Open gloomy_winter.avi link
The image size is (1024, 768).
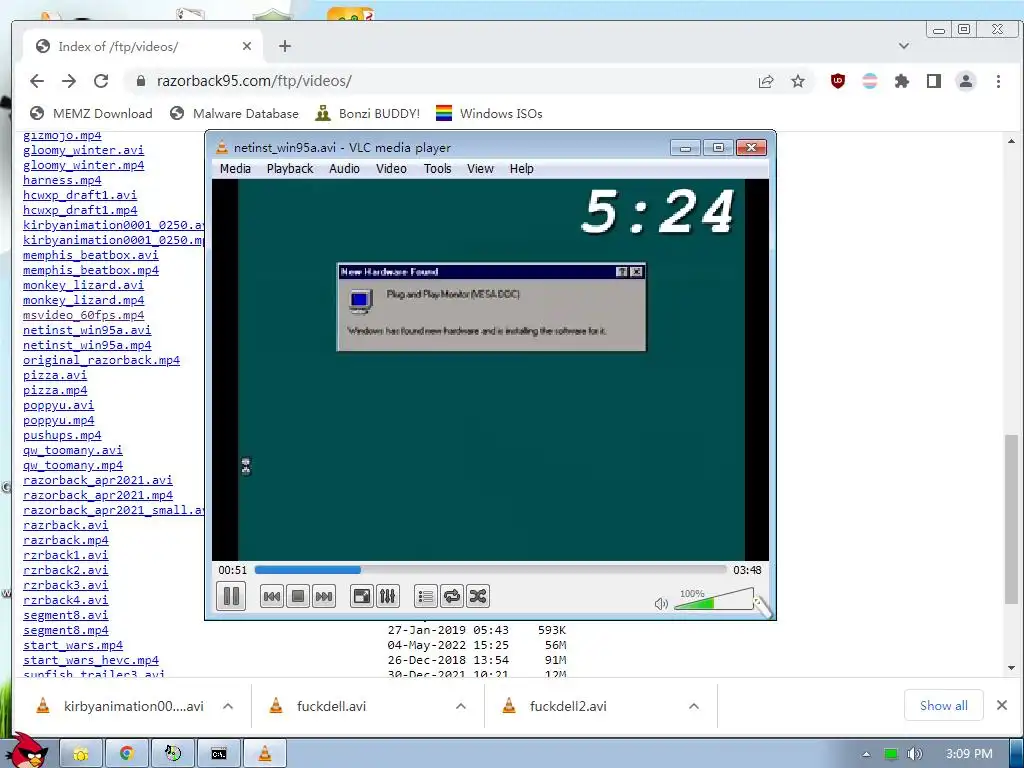pyautogui.click(x=84, y=150)
